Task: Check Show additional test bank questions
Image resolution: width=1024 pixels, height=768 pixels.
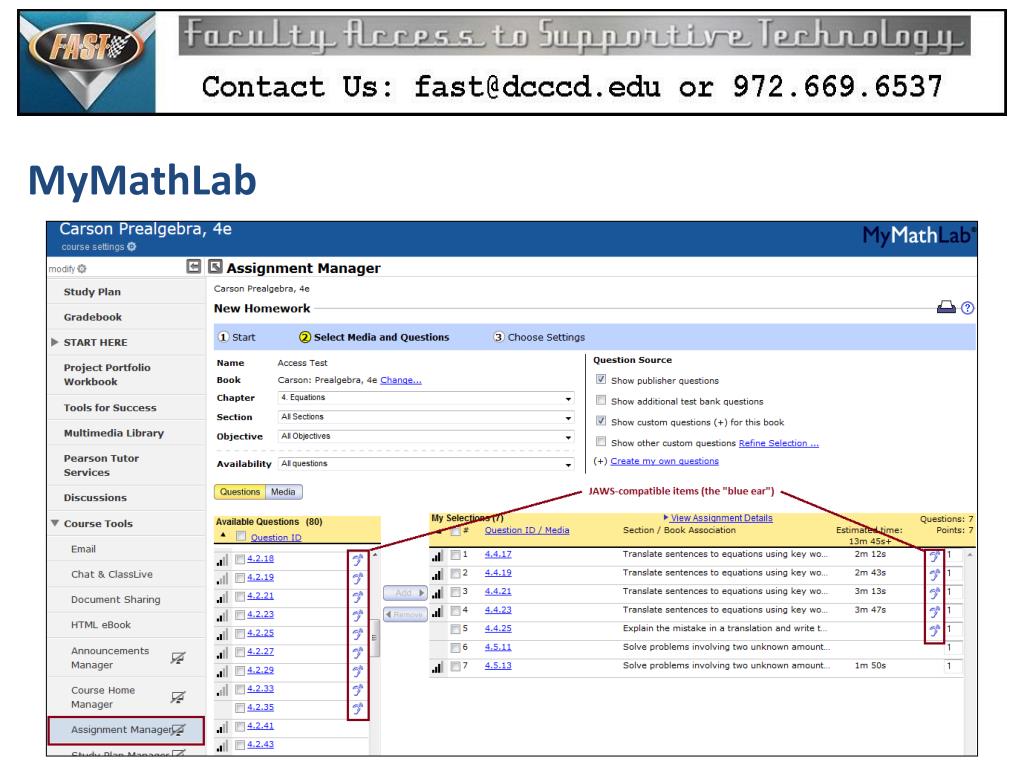Action: [x=601, y=400]
